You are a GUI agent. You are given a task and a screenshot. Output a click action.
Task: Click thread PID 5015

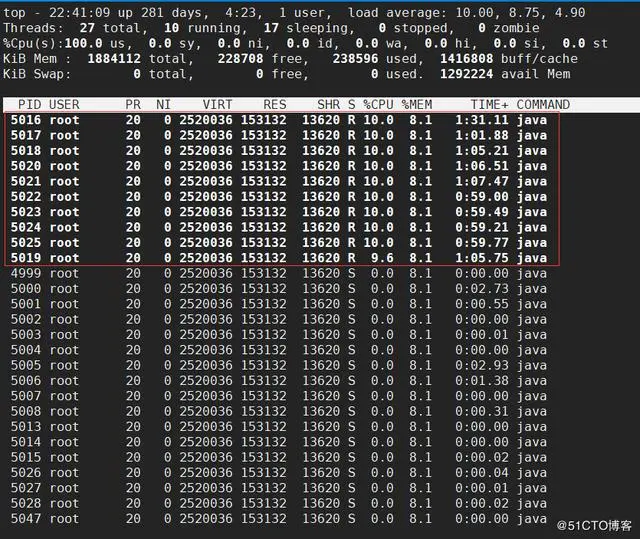(26, 457)
